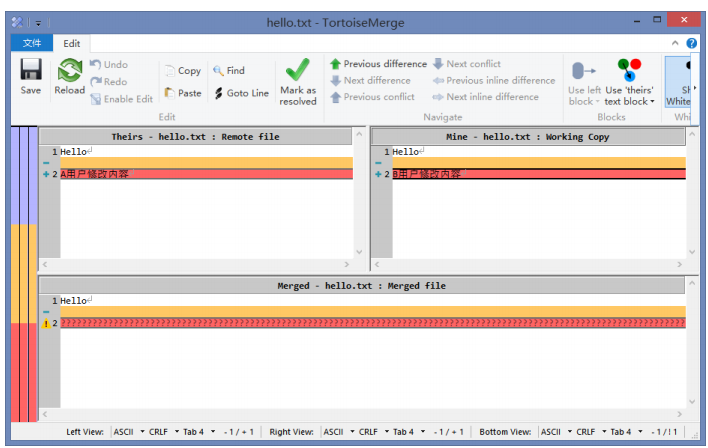This screenshot has height=448, width=708.
Task: Redo the last undone edit
Action: point(109,82)
